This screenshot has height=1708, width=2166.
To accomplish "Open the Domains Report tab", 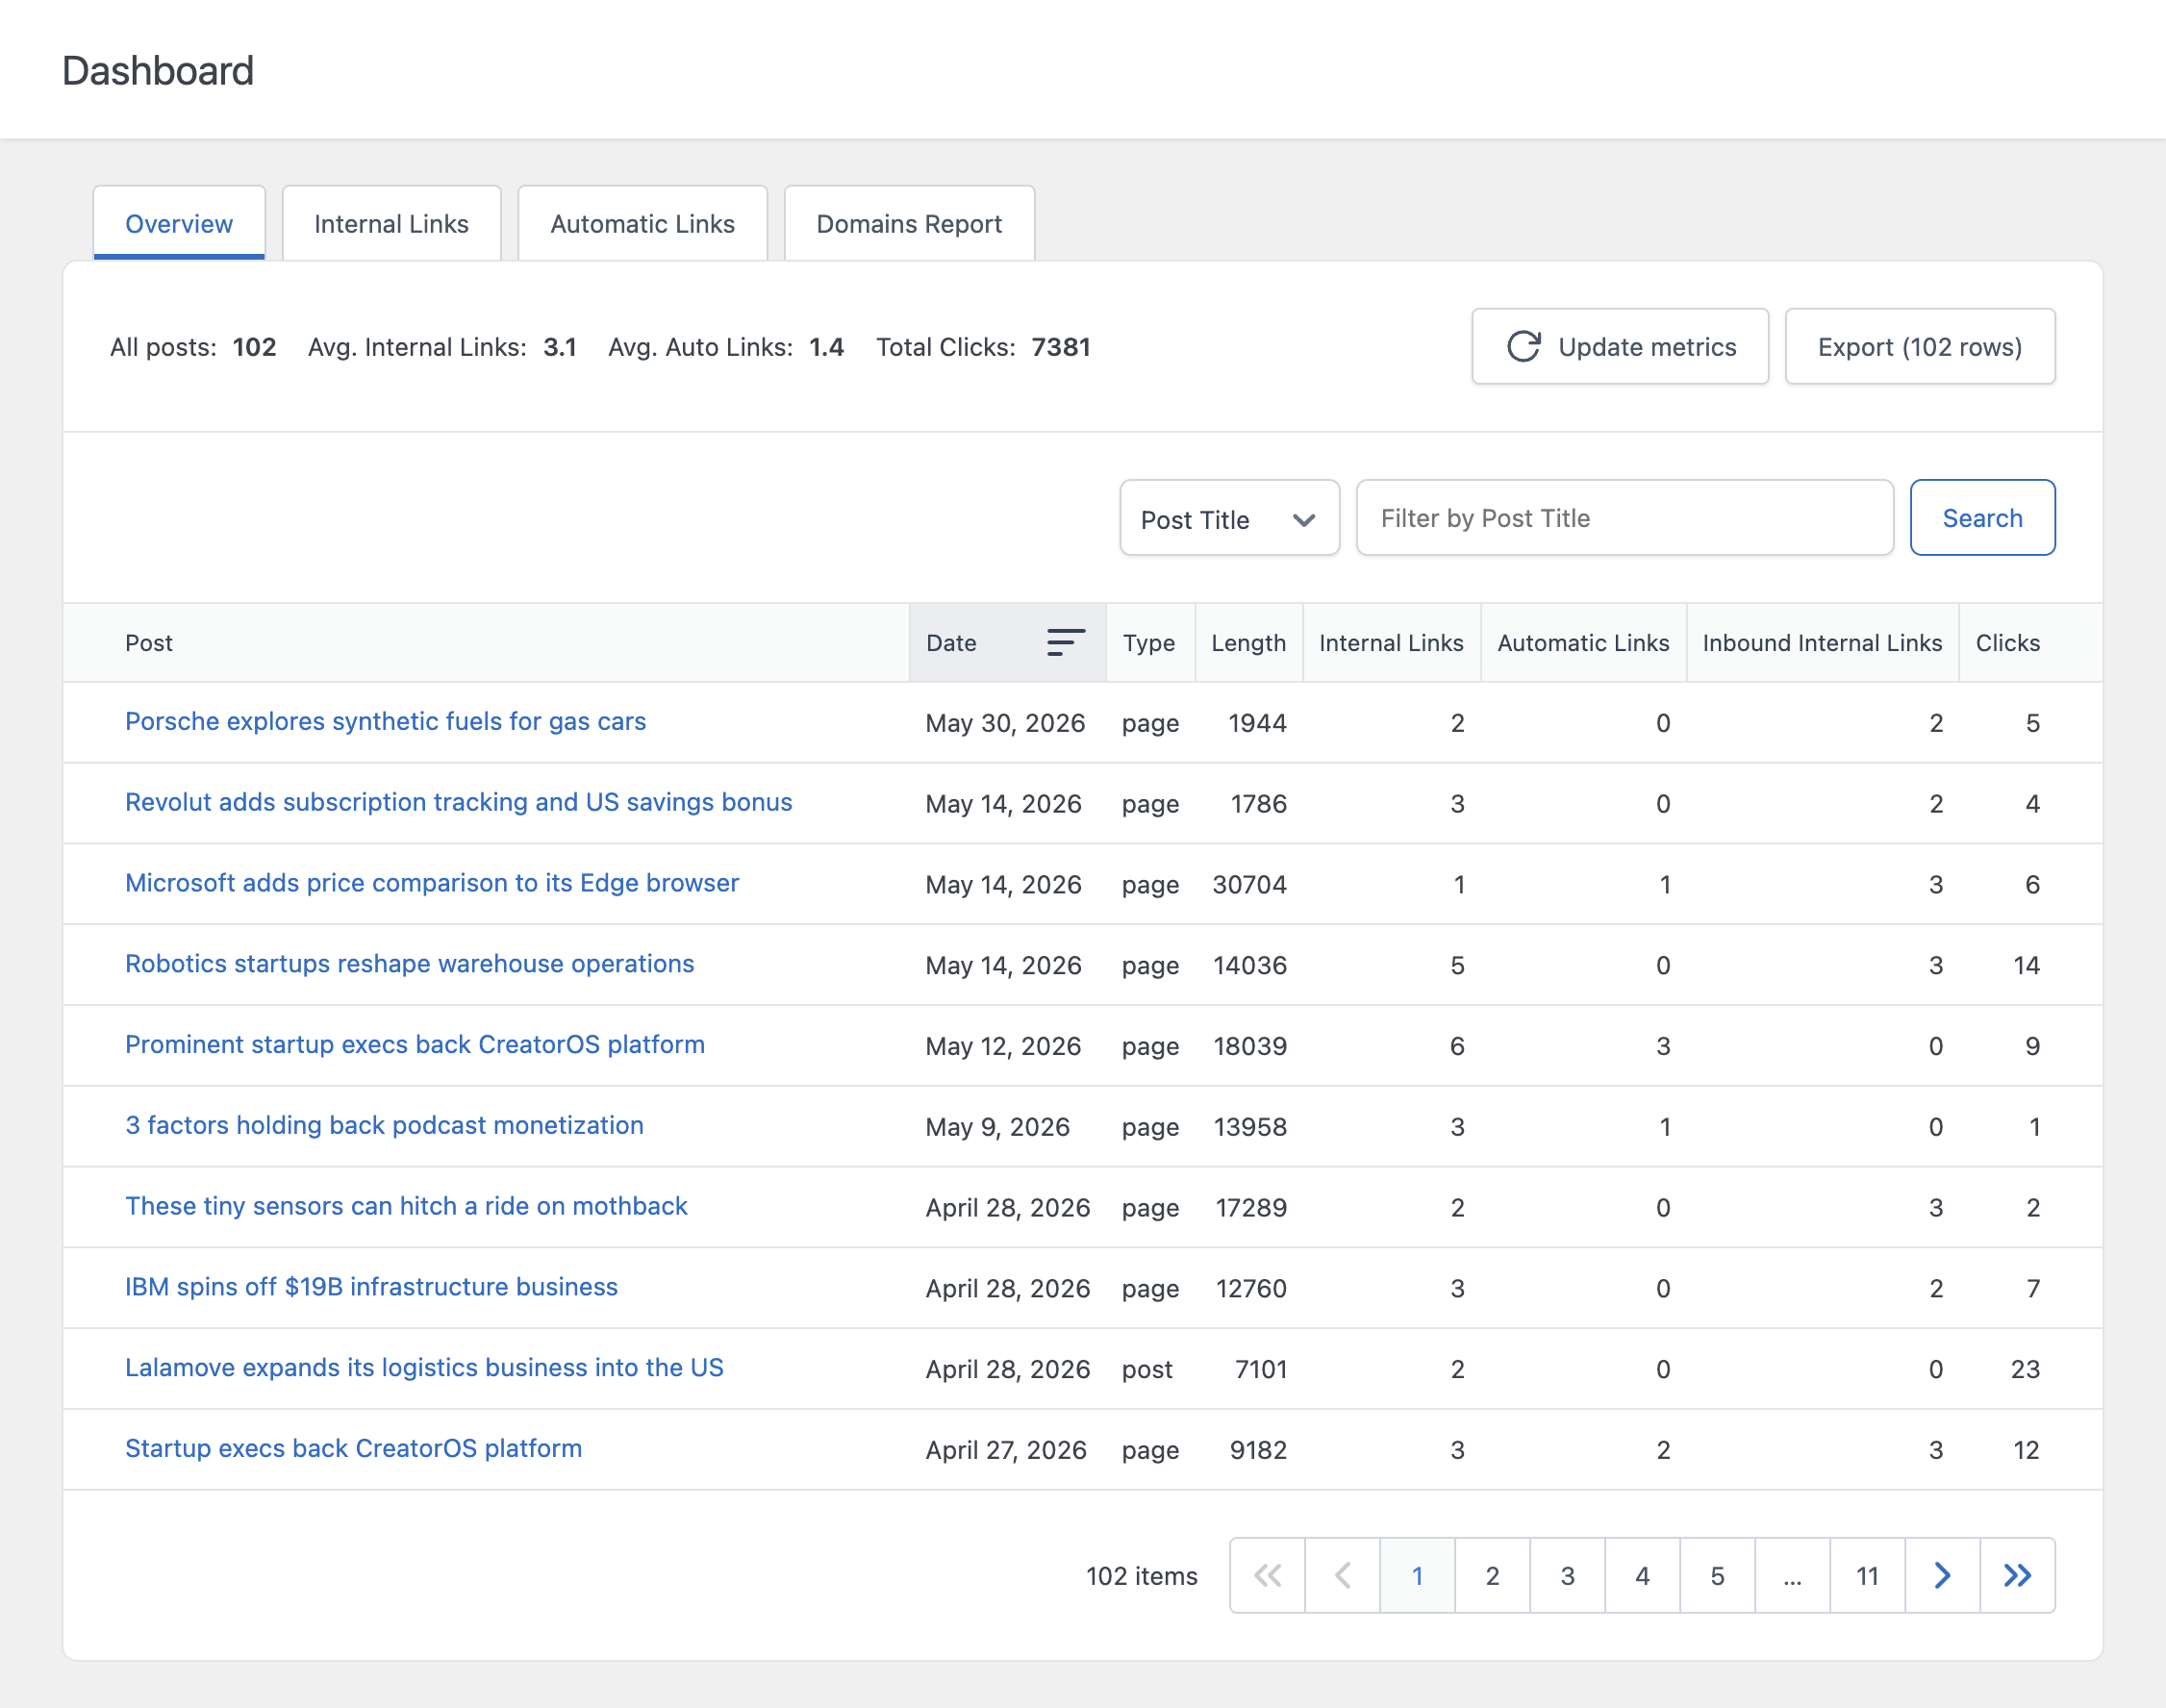I will [x=909, y=223].
